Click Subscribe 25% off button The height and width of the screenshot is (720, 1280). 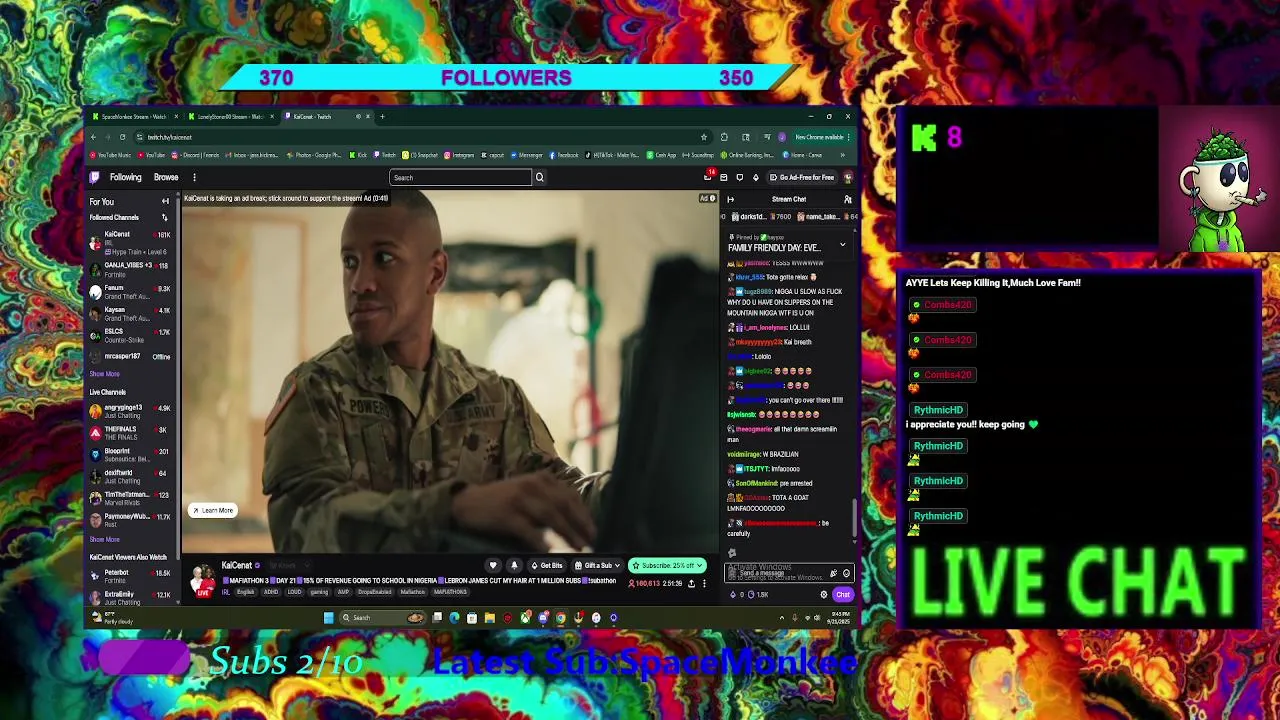667,565
